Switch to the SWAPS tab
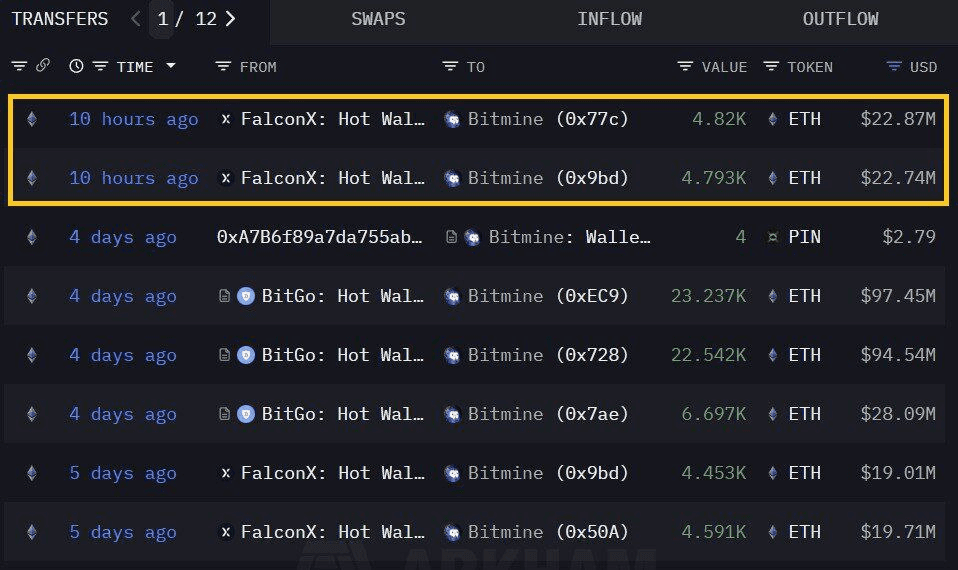 click(x=378, y=19)
